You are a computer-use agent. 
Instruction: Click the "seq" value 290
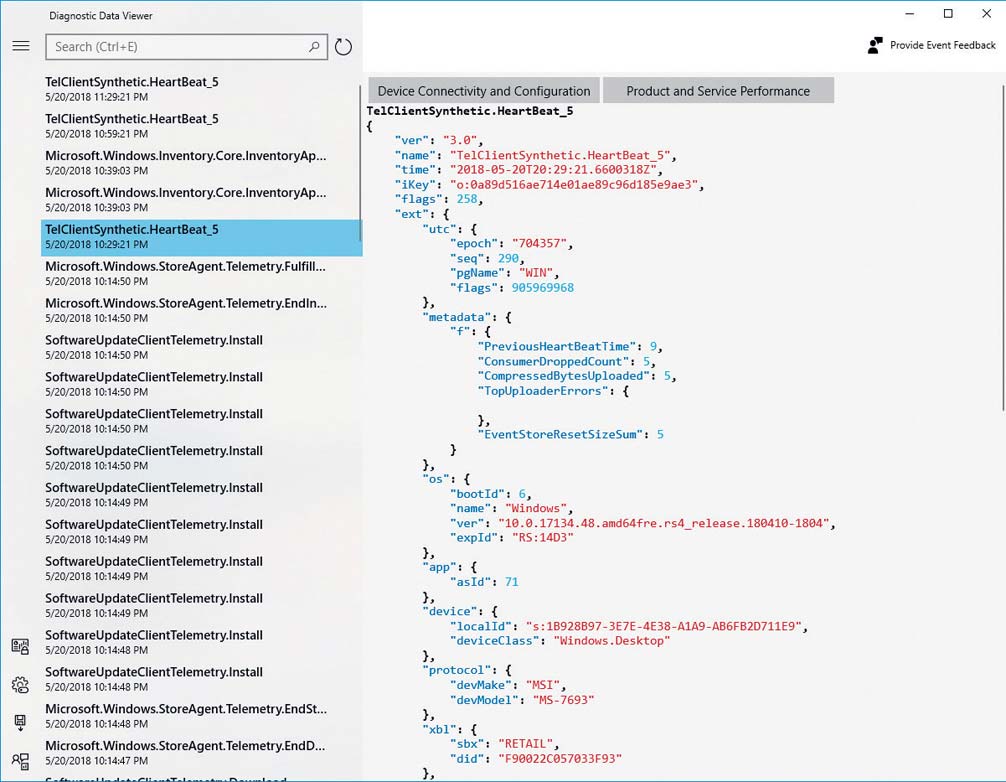click(508, 259)
